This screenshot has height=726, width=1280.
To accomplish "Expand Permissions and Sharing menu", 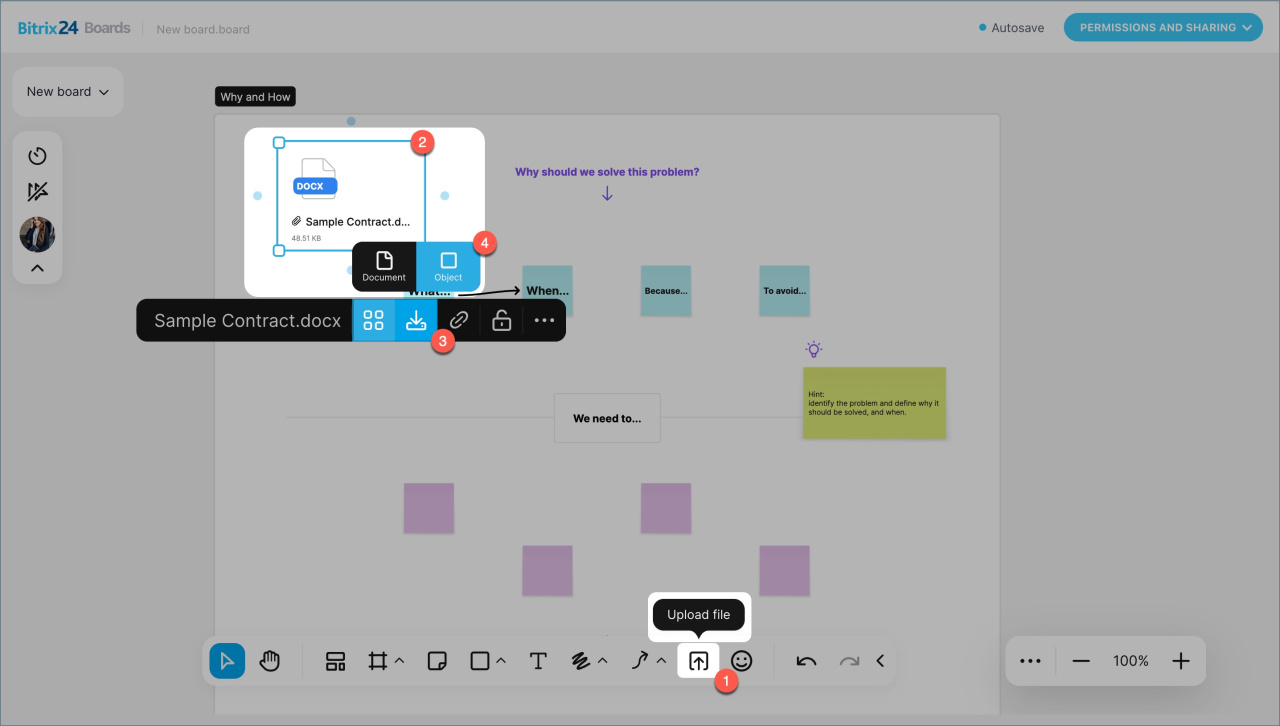I will 1162,28.
